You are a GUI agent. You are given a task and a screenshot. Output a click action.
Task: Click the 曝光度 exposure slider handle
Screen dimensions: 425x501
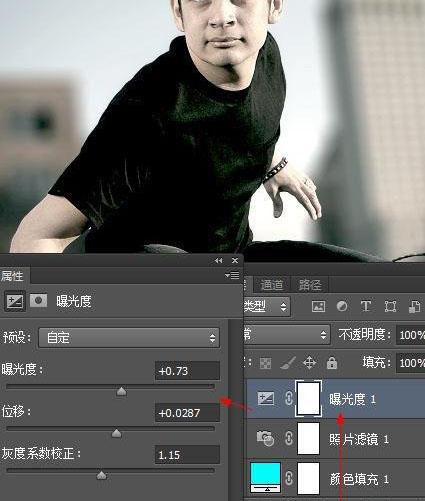[x=121, y=391]
